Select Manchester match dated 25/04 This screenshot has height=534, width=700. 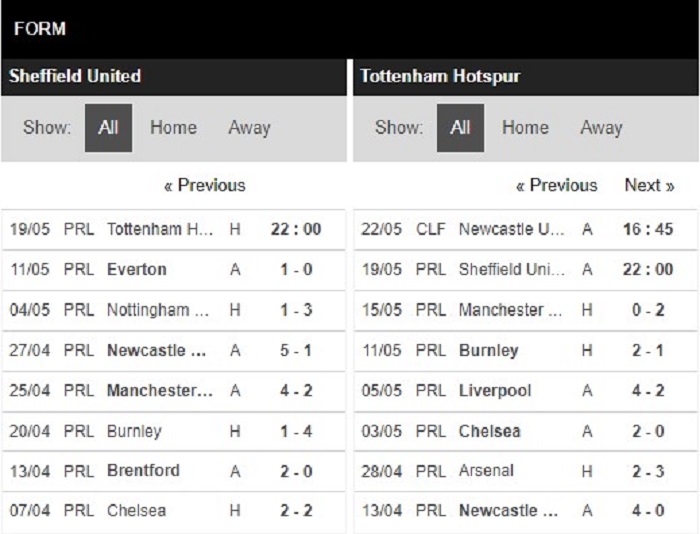point(173,391)
